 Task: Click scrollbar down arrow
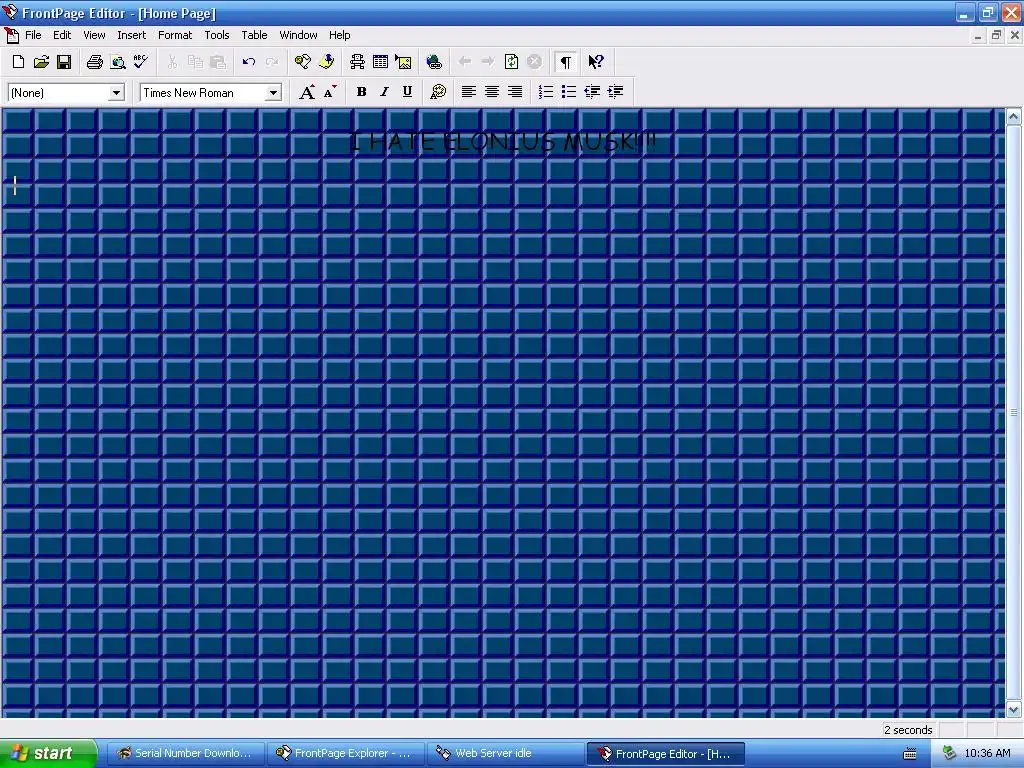[x=1014, y=709]
